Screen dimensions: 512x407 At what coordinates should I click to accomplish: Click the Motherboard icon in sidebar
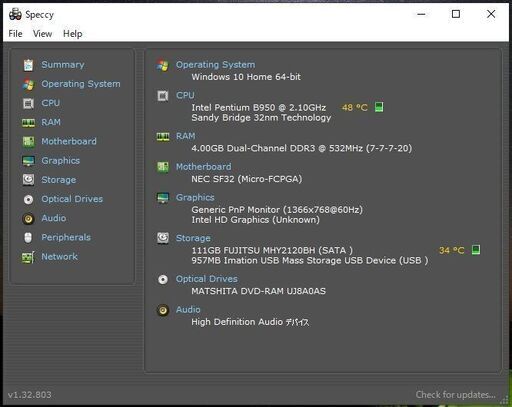click(28, 142)
